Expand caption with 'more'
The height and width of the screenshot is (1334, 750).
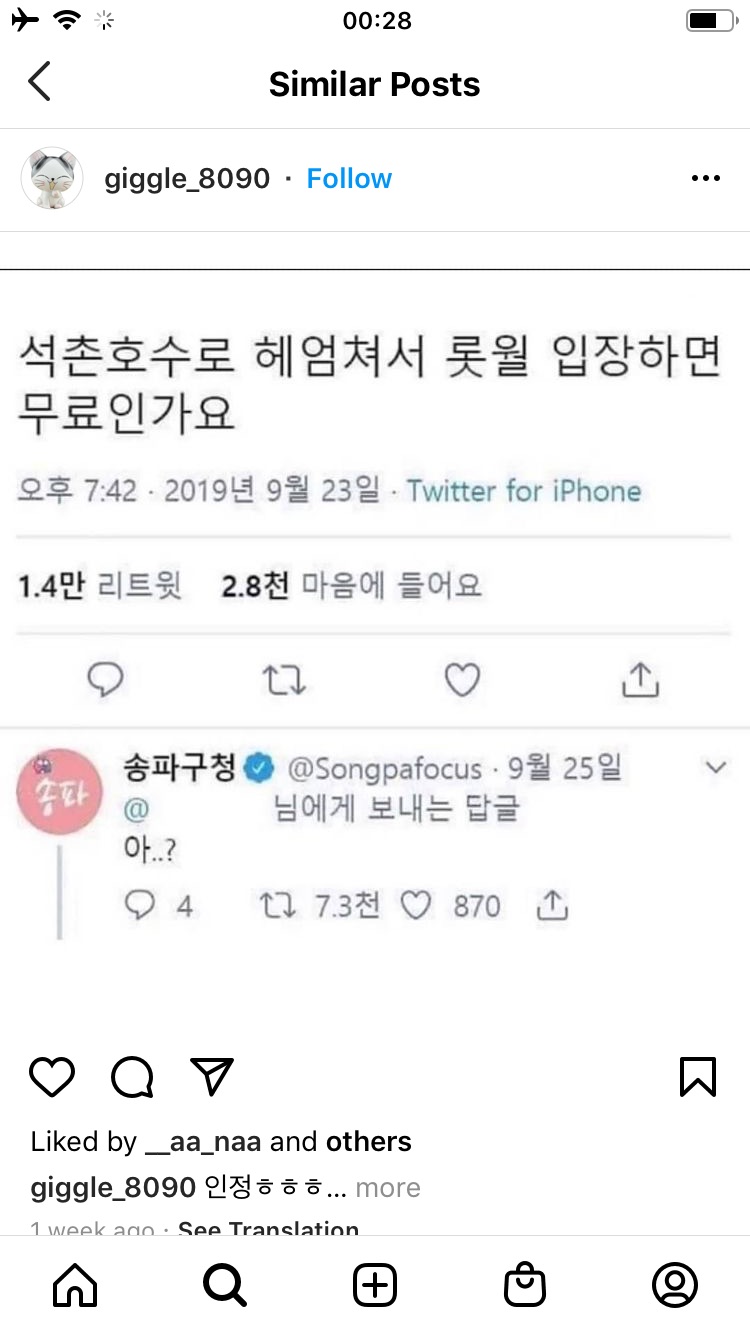[x=388, y=1188]
